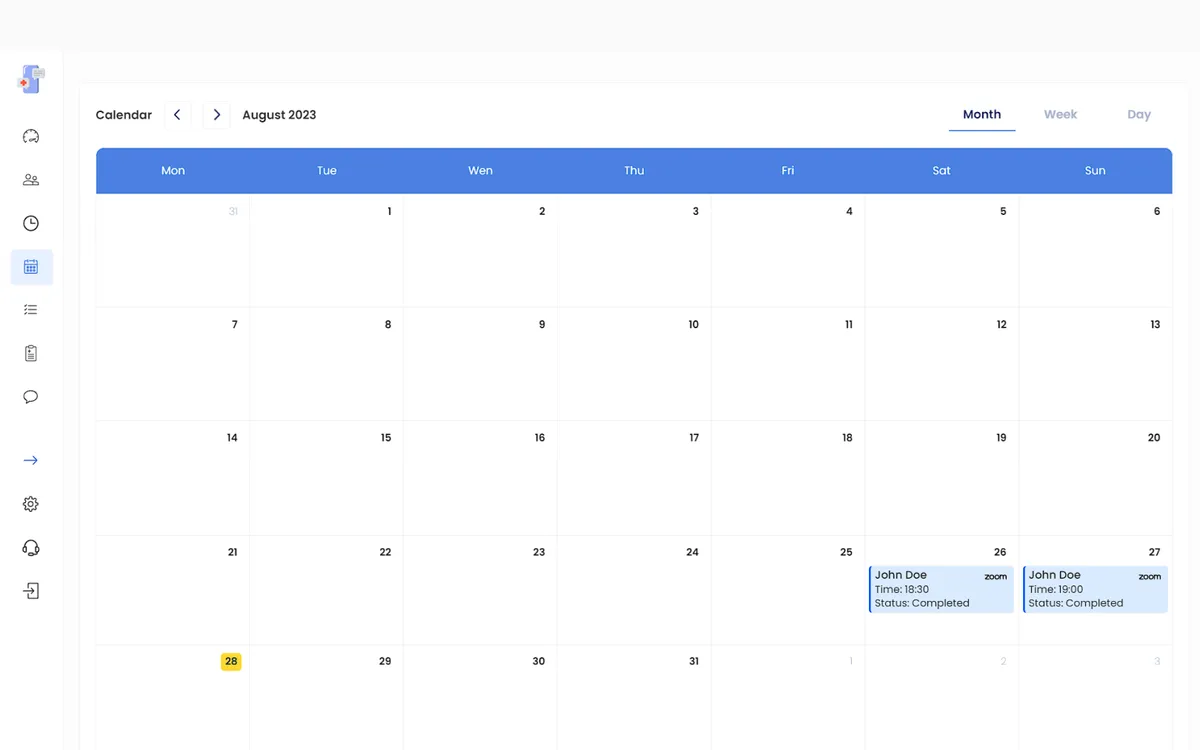Screen dimensions: 1200x750
Task: Select date 15 on the calendar
Action: coord(386,438)
